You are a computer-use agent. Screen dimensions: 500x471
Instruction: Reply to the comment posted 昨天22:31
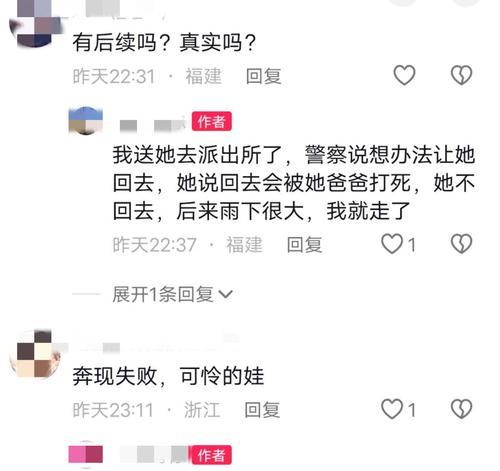[263, 76]
